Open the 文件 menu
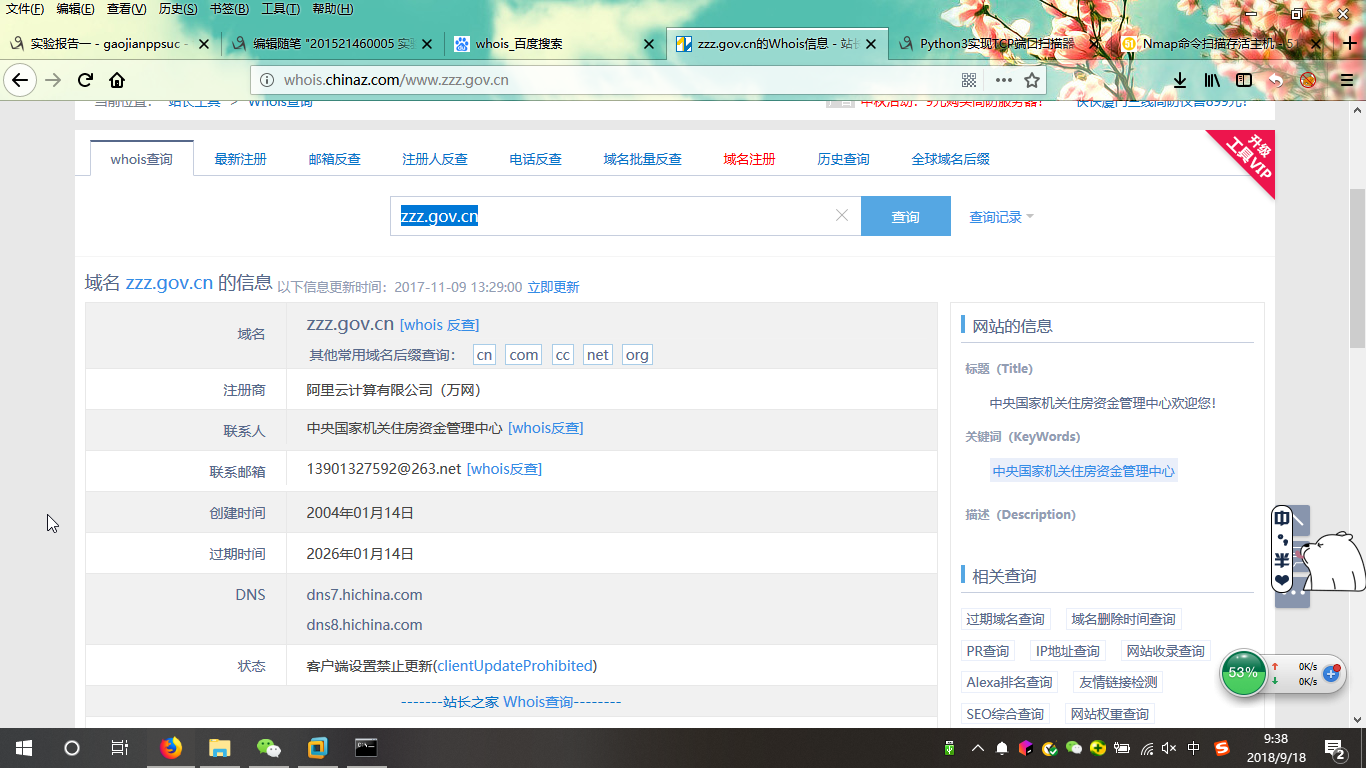 (25, 9)
